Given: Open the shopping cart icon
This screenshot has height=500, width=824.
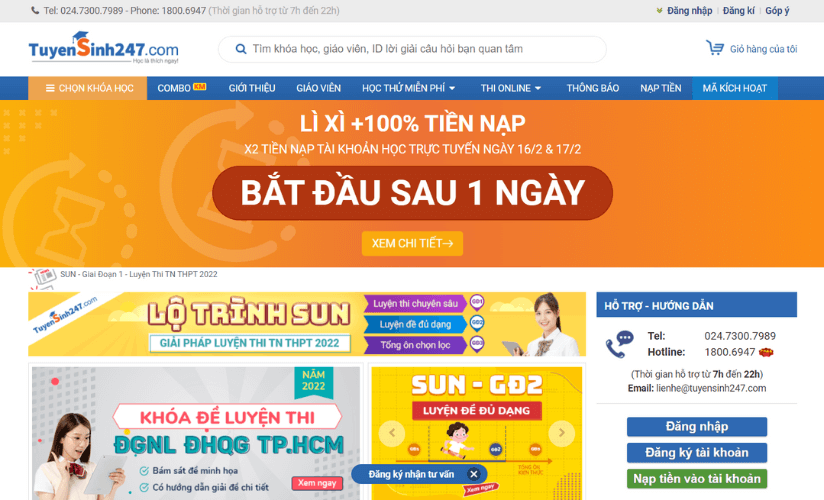Looking at the screenshot, I should coord(715,48).
